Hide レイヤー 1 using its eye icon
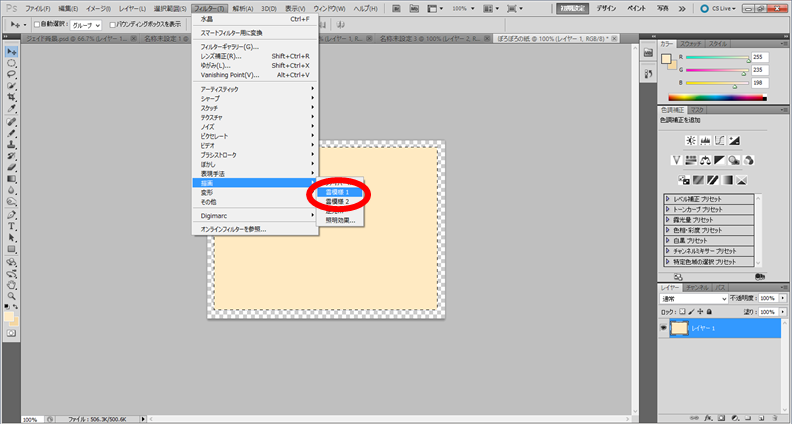The height and width of the screenshot is (424, 792). [x=663, y=328]
